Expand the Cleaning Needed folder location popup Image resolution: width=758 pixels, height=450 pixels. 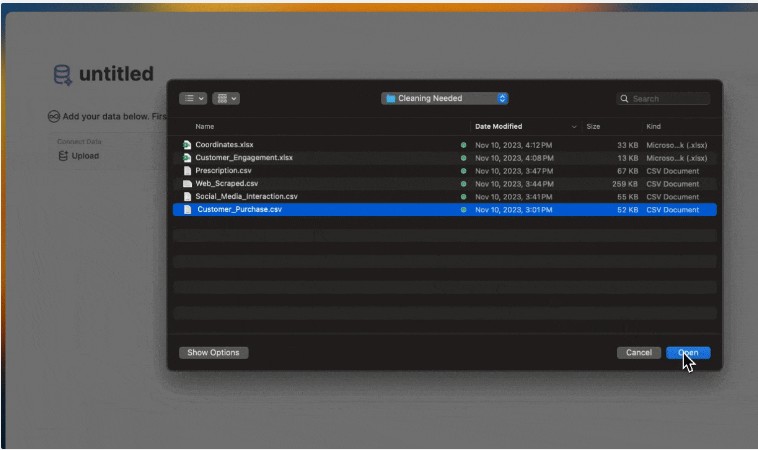click(445, 99)
